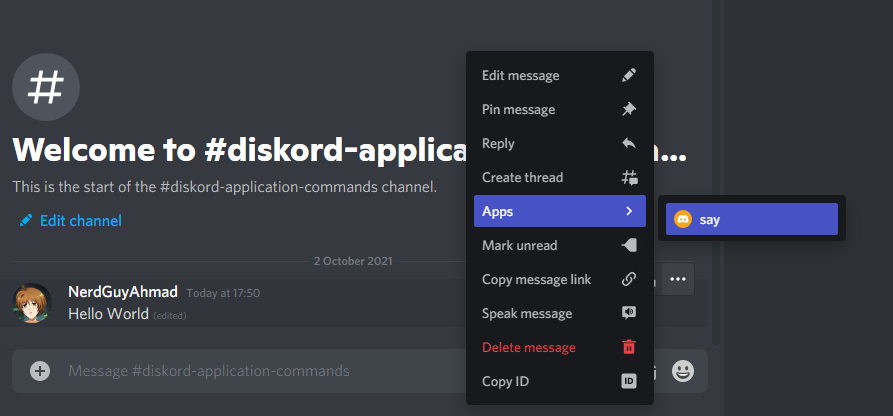The width and height of the screenshot is (893, 416).
Task: Click the ID badge icon beside Copy ID
Action: (629, 381)
